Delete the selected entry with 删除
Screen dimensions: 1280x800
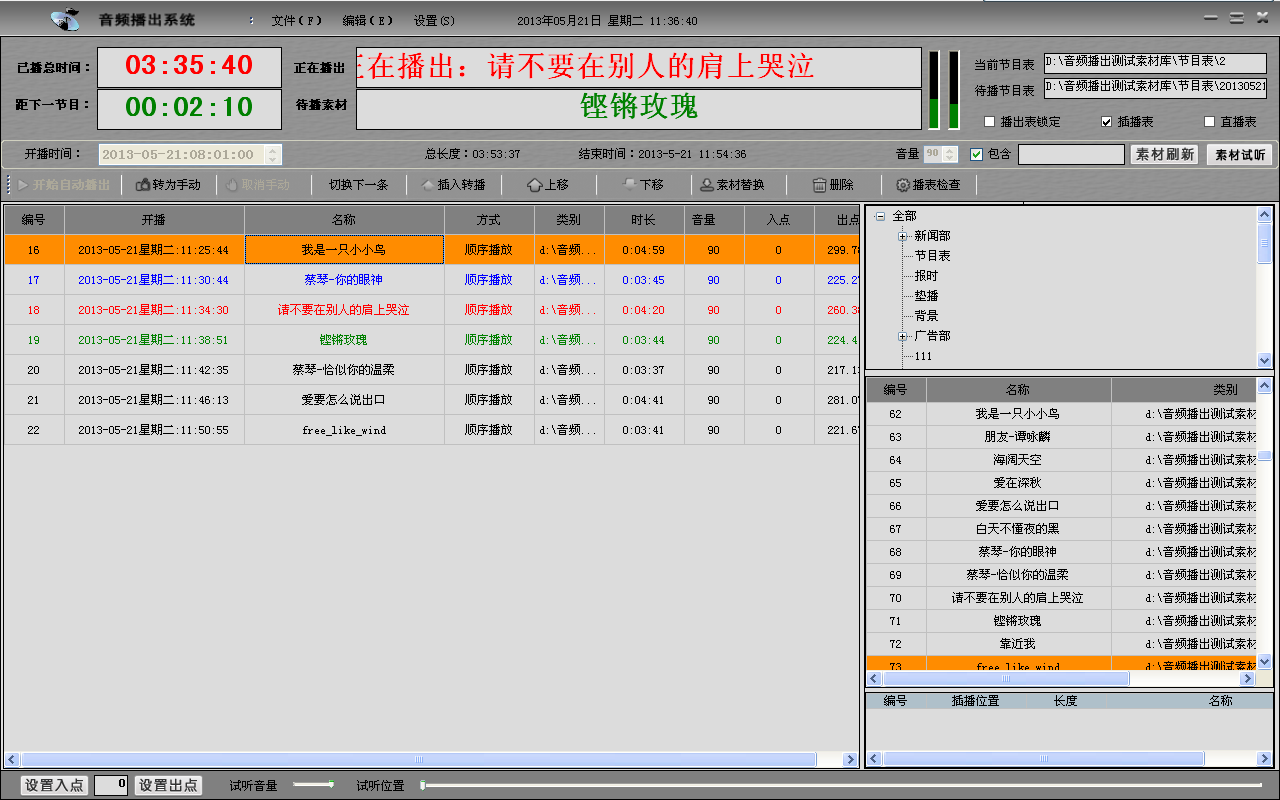point(819,185)
